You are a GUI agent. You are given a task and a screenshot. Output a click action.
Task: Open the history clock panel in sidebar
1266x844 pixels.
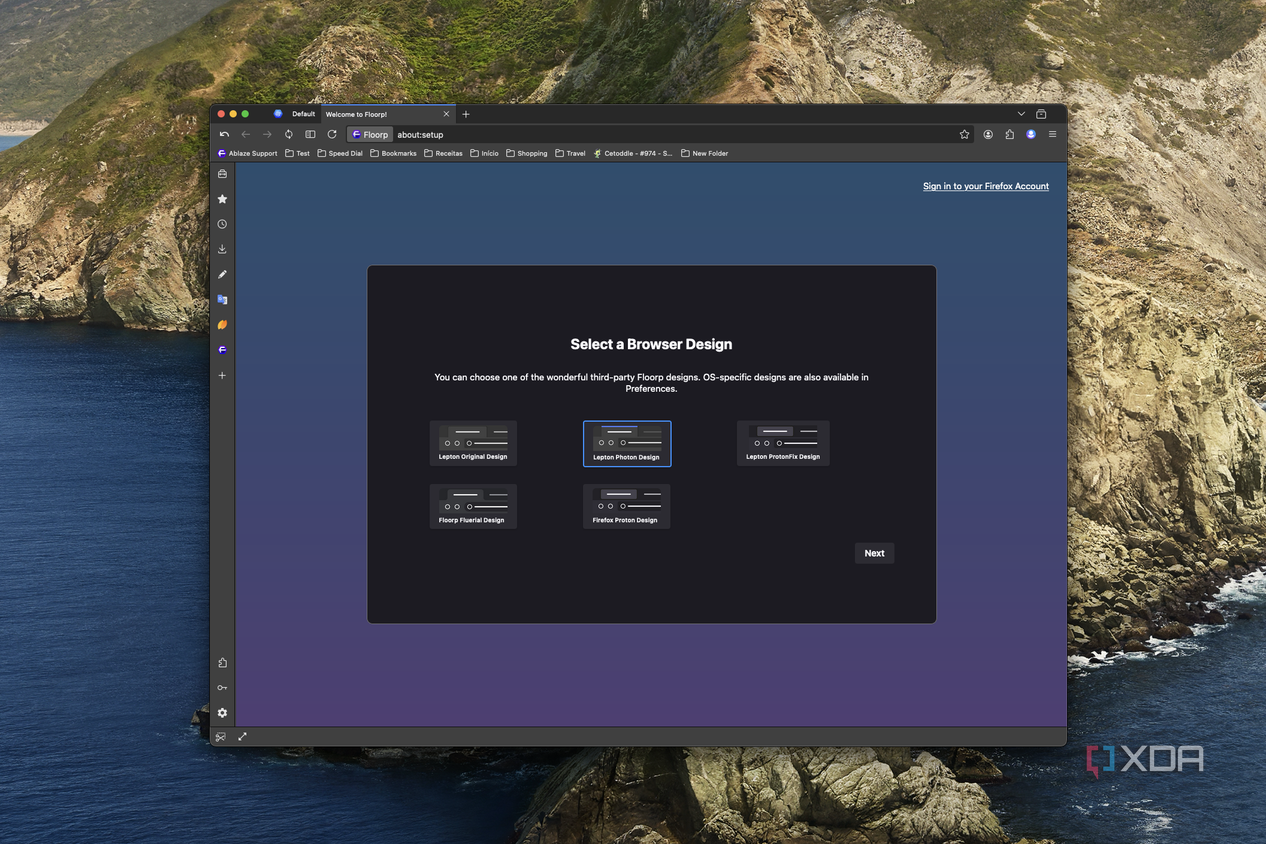click(x=222, y=224)
